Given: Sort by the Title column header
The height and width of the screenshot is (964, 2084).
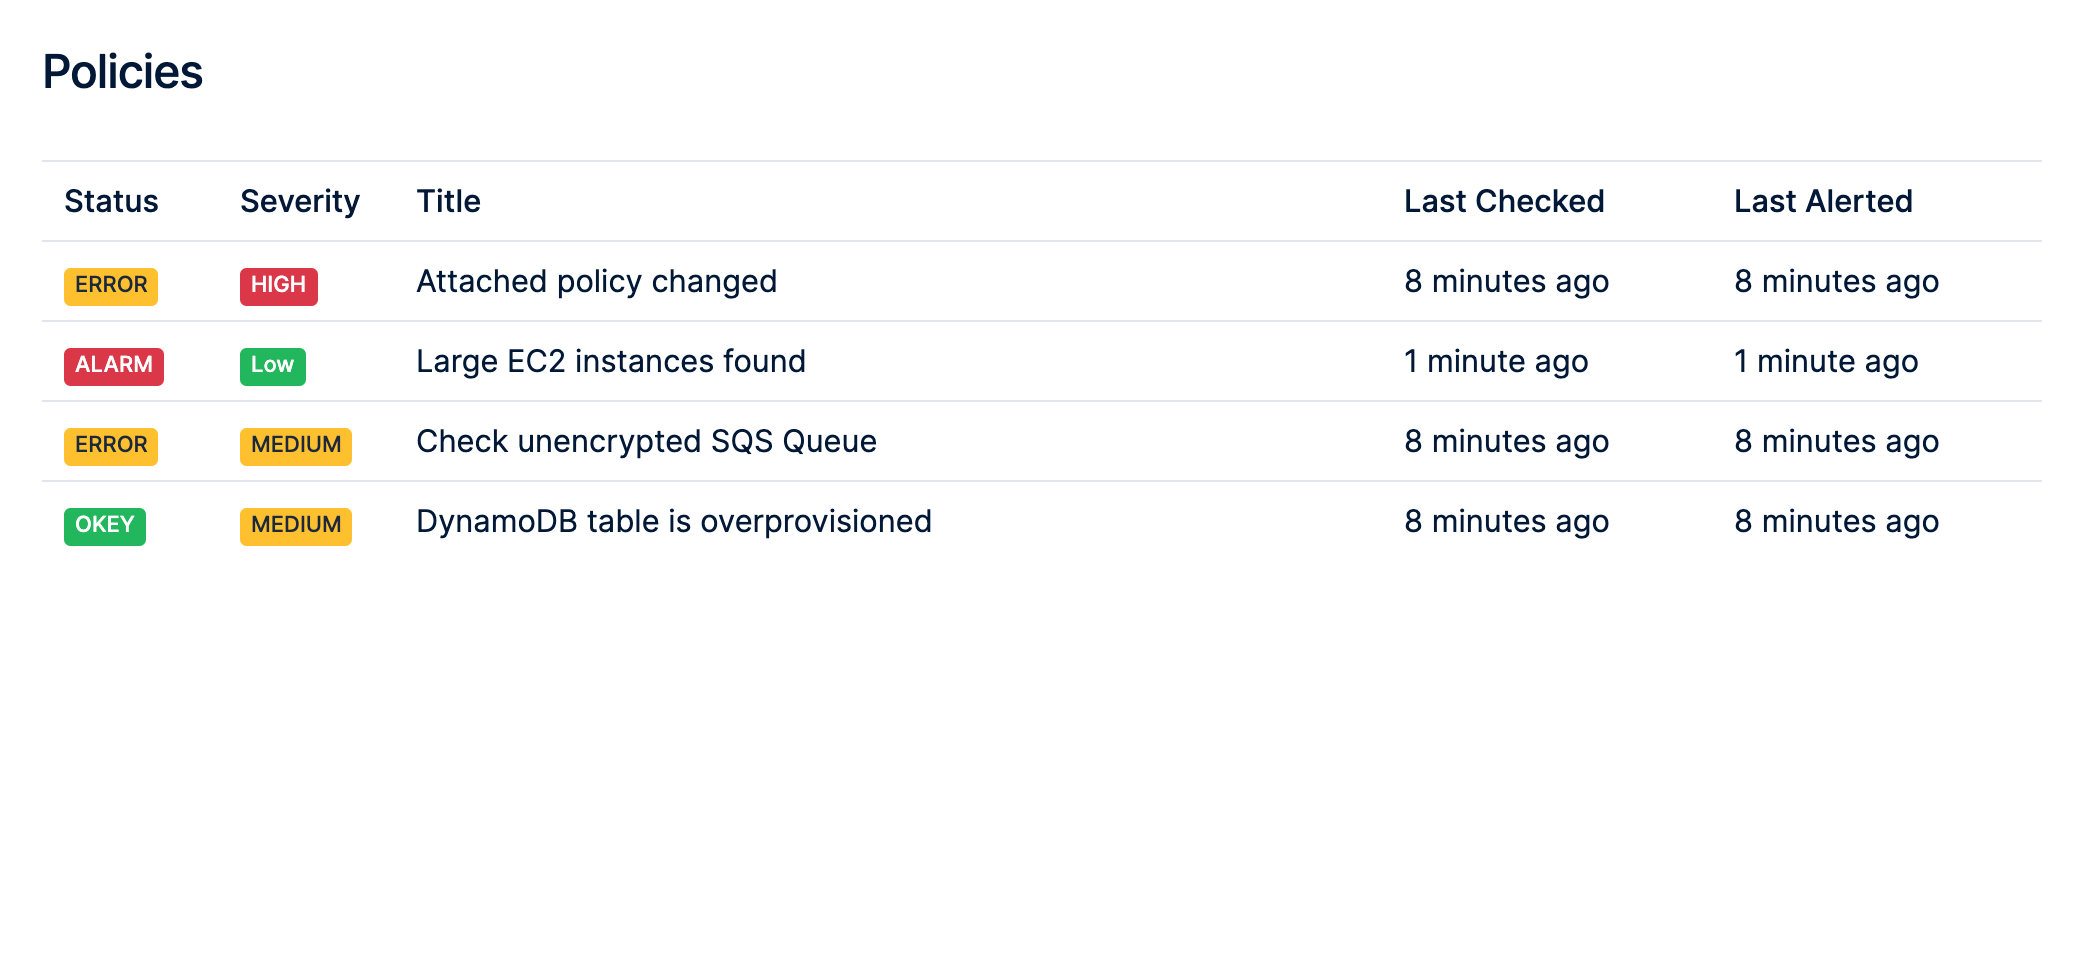Looking at the screenshot, I should pos(449,201).
